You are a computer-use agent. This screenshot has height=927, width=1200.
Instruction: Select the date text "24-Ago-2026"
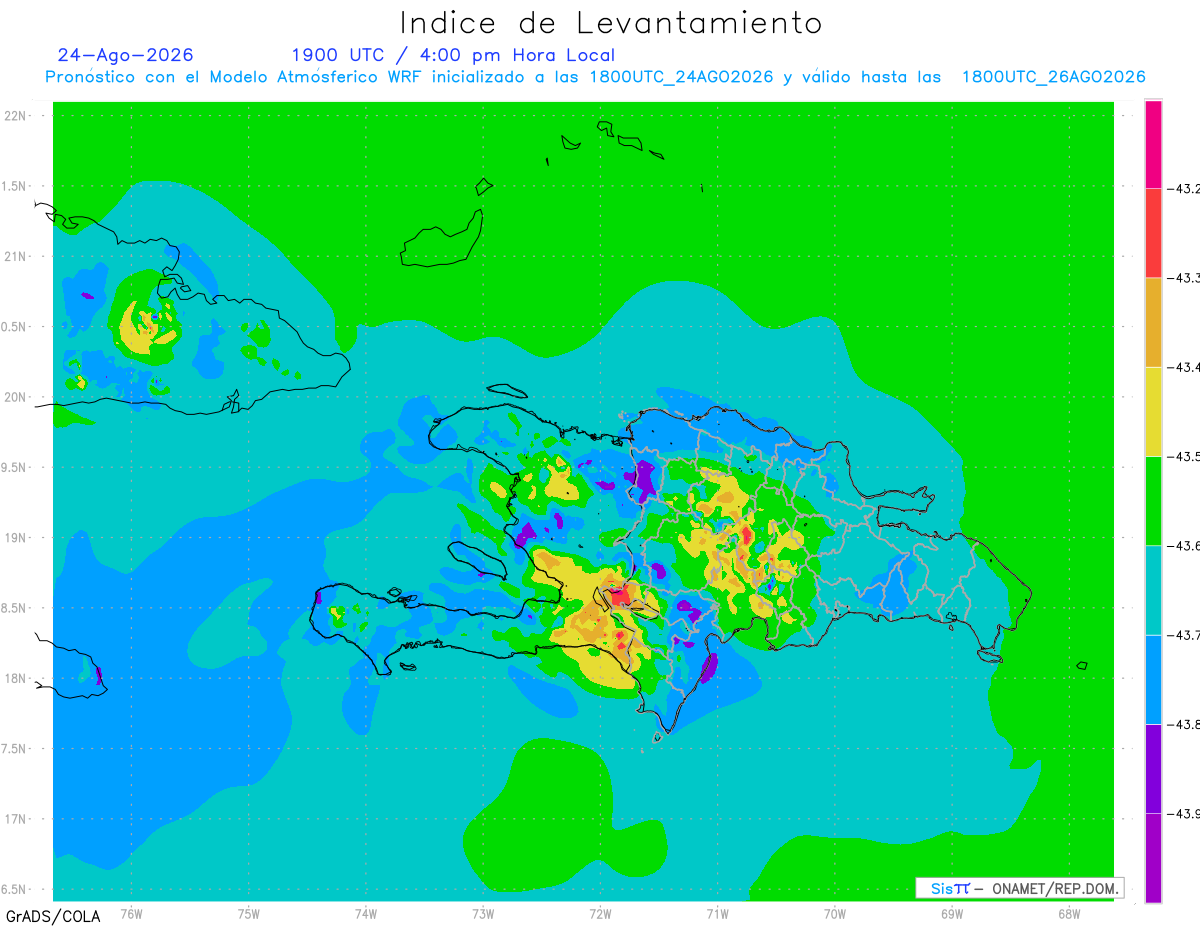tap(126, 55)
